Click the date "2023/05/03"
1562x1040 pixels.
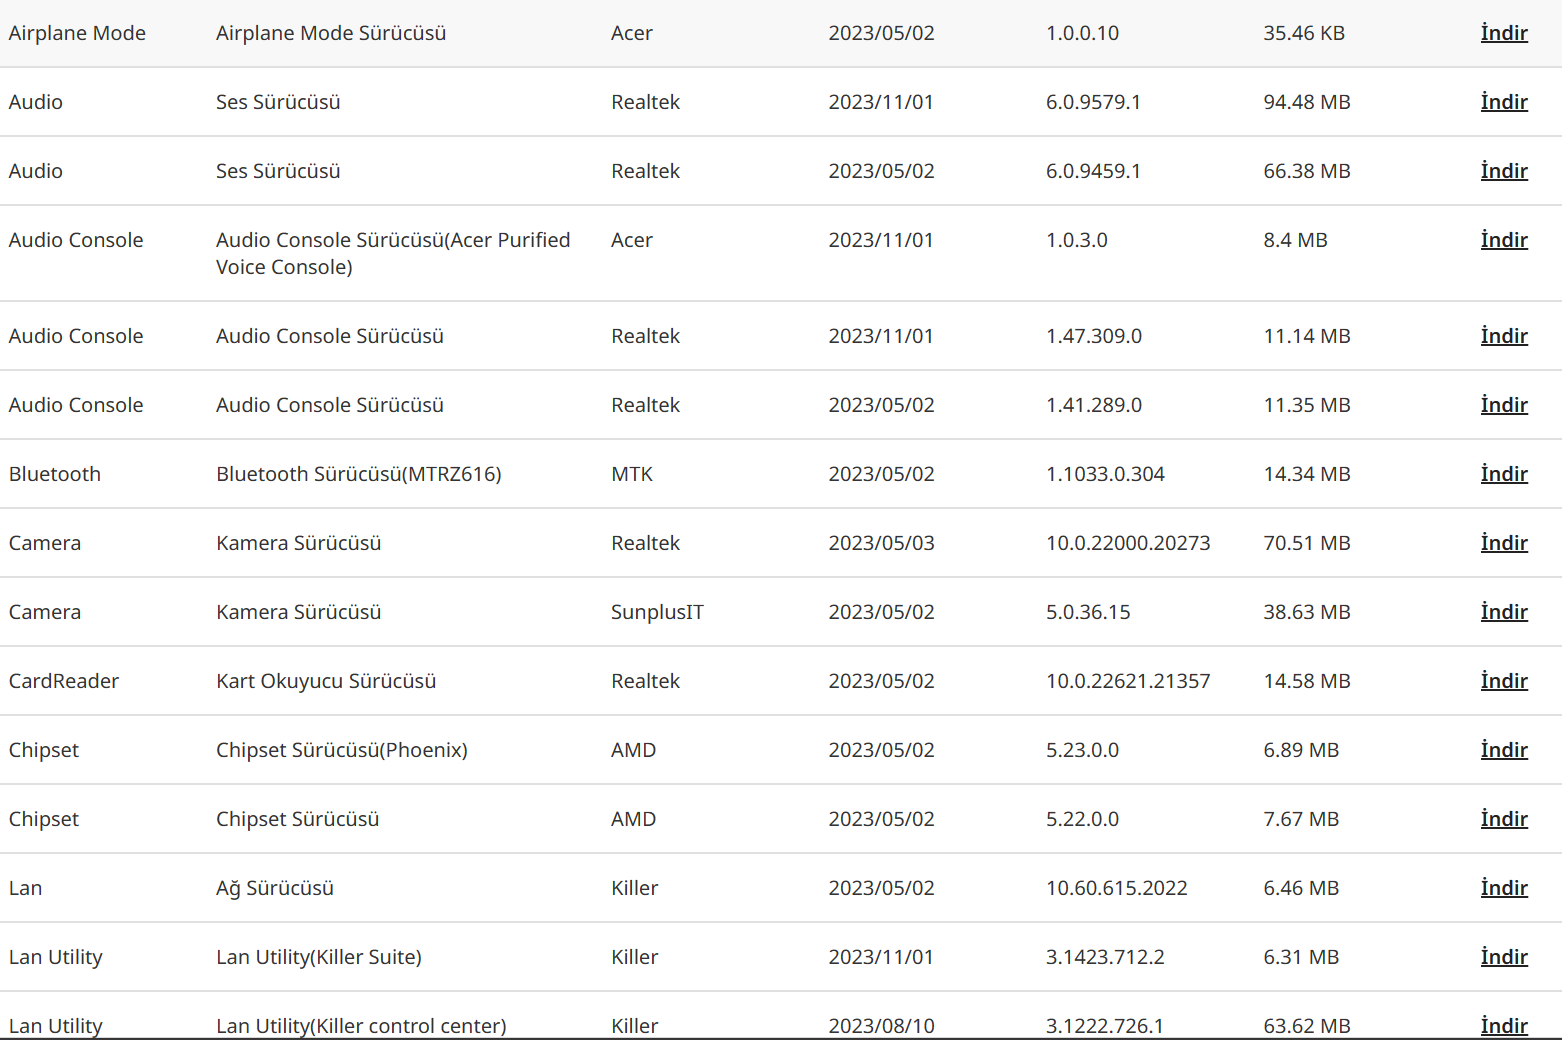[x=881, y=543]
